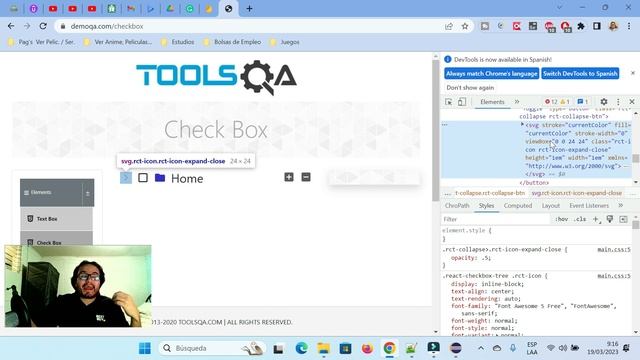
Task: Open Firefox from the taskbar
Action: point(367,348)
